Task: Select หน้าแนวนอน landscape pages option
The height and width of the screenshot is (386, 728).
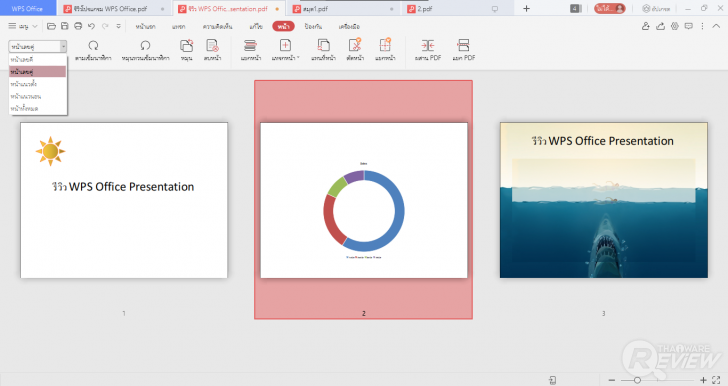Action: (38, 96)
